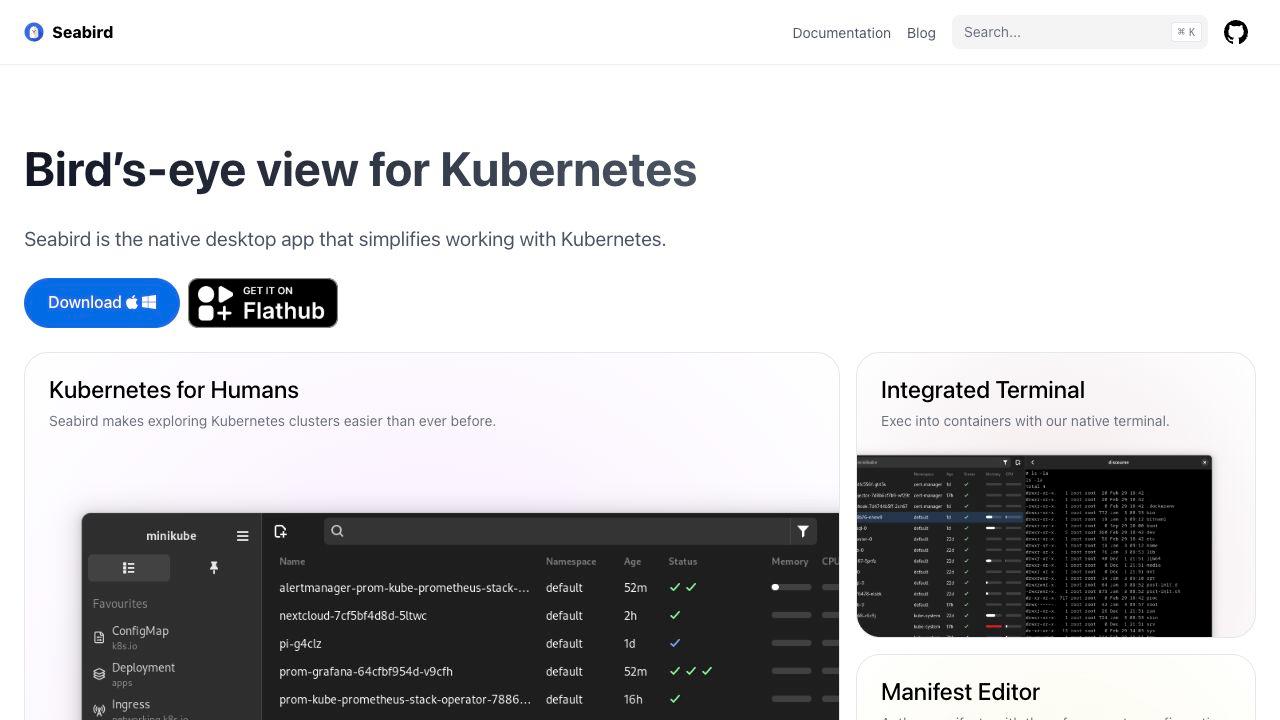Click the Manifest Editor heading
1280x720 pixels.
coord(960,692)
